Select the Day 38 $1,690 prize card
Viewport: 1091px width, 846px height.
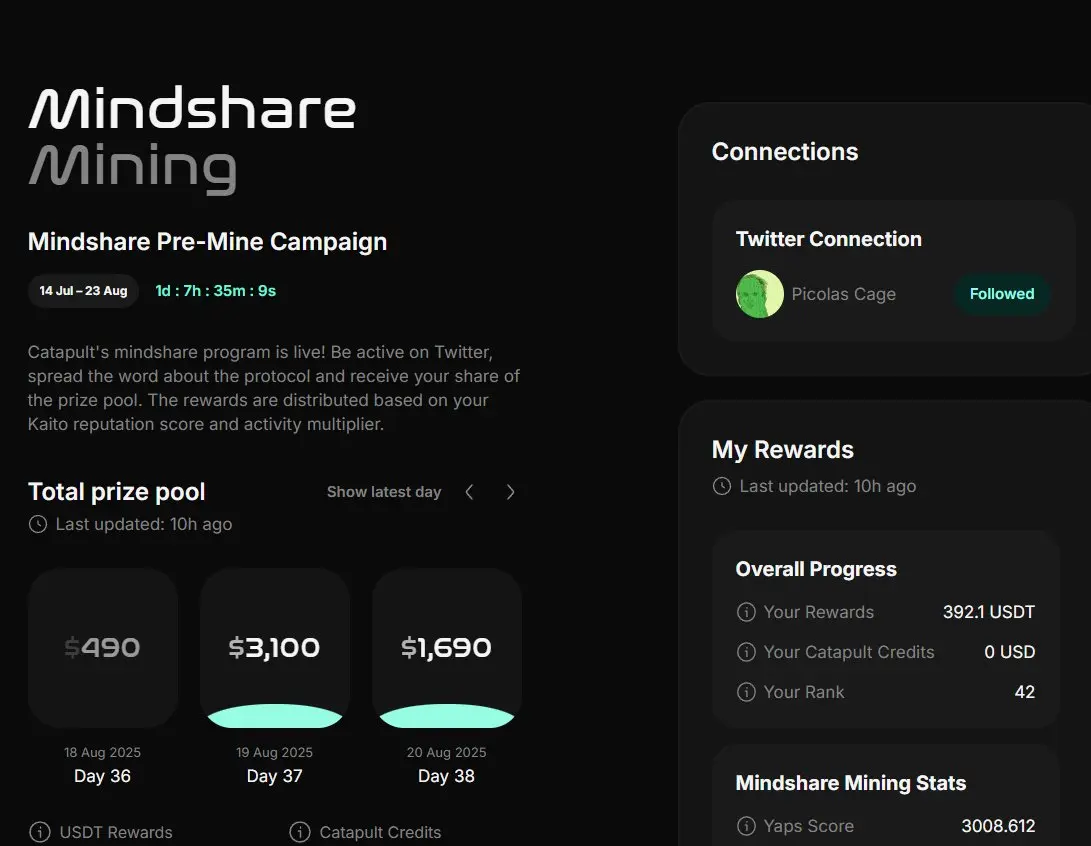pyautogui.click(x=447, y=648)
